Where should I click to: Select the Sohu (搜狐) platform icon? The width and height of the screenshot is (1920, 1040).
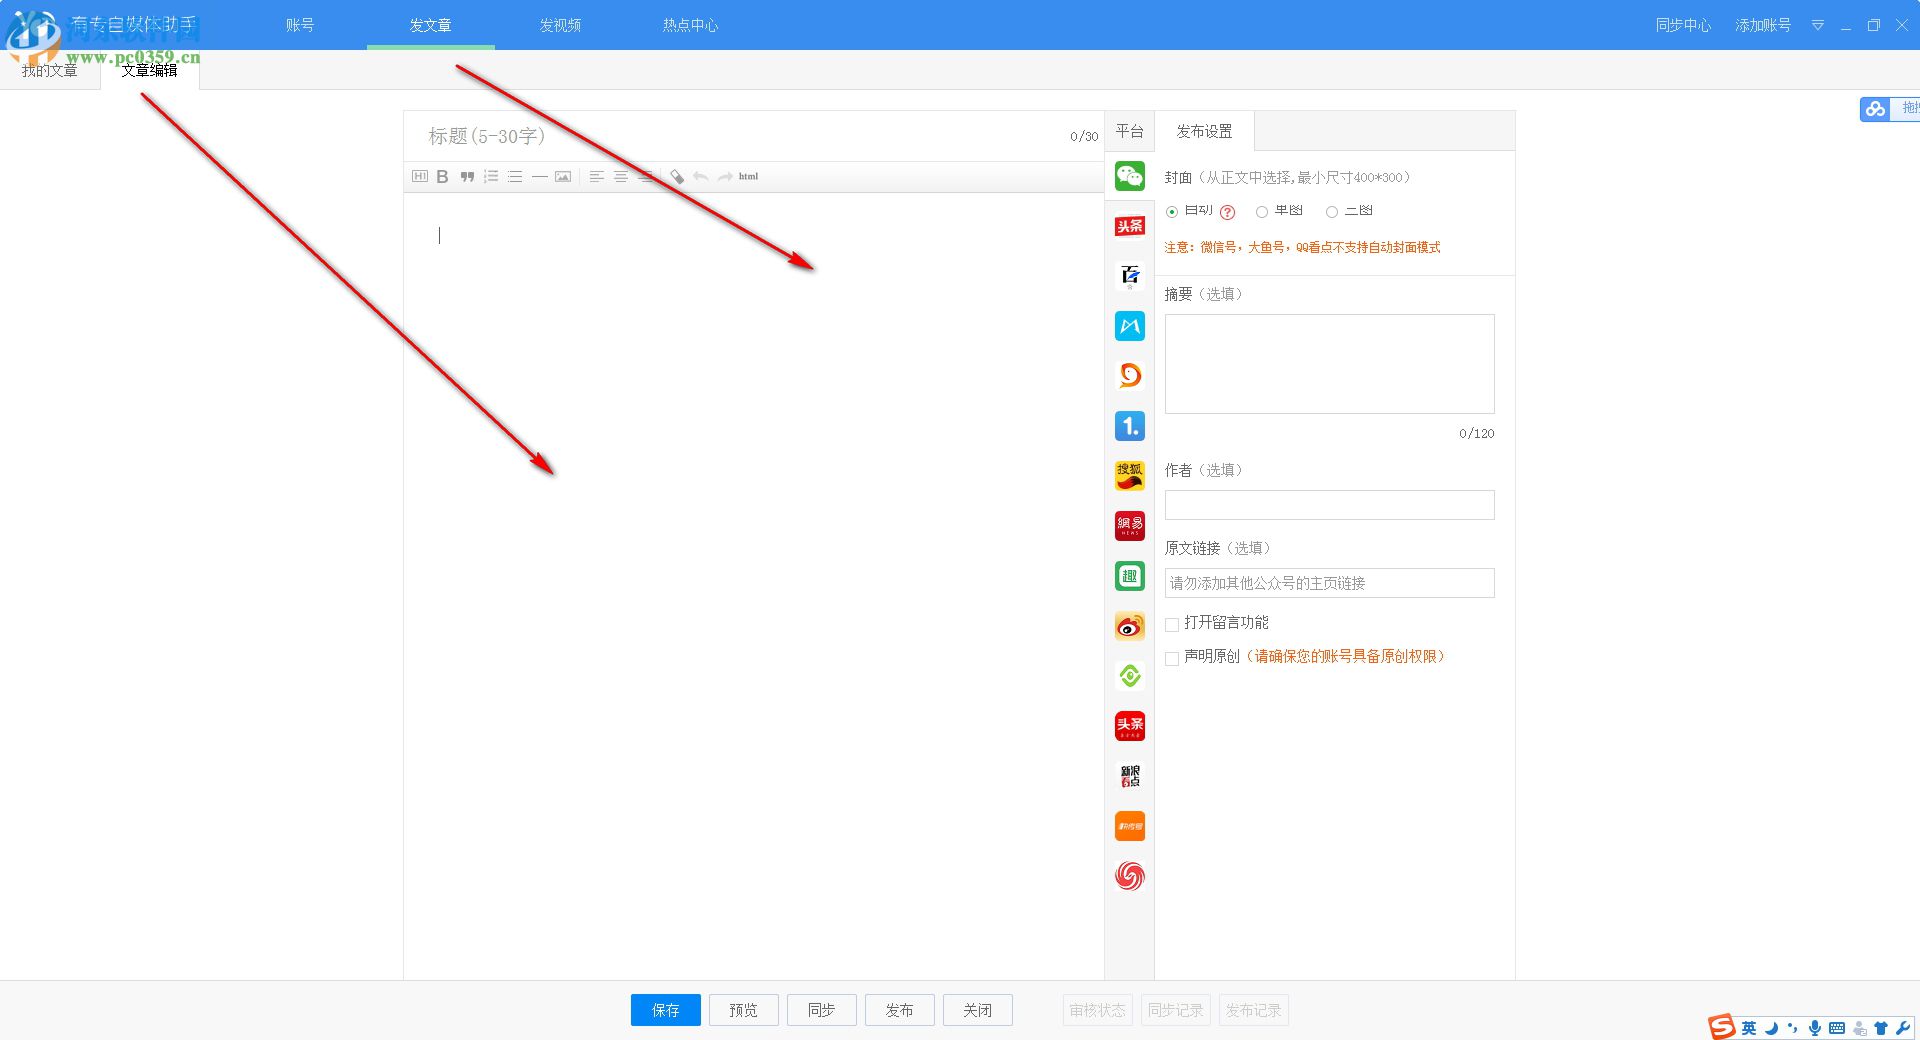1130,476
